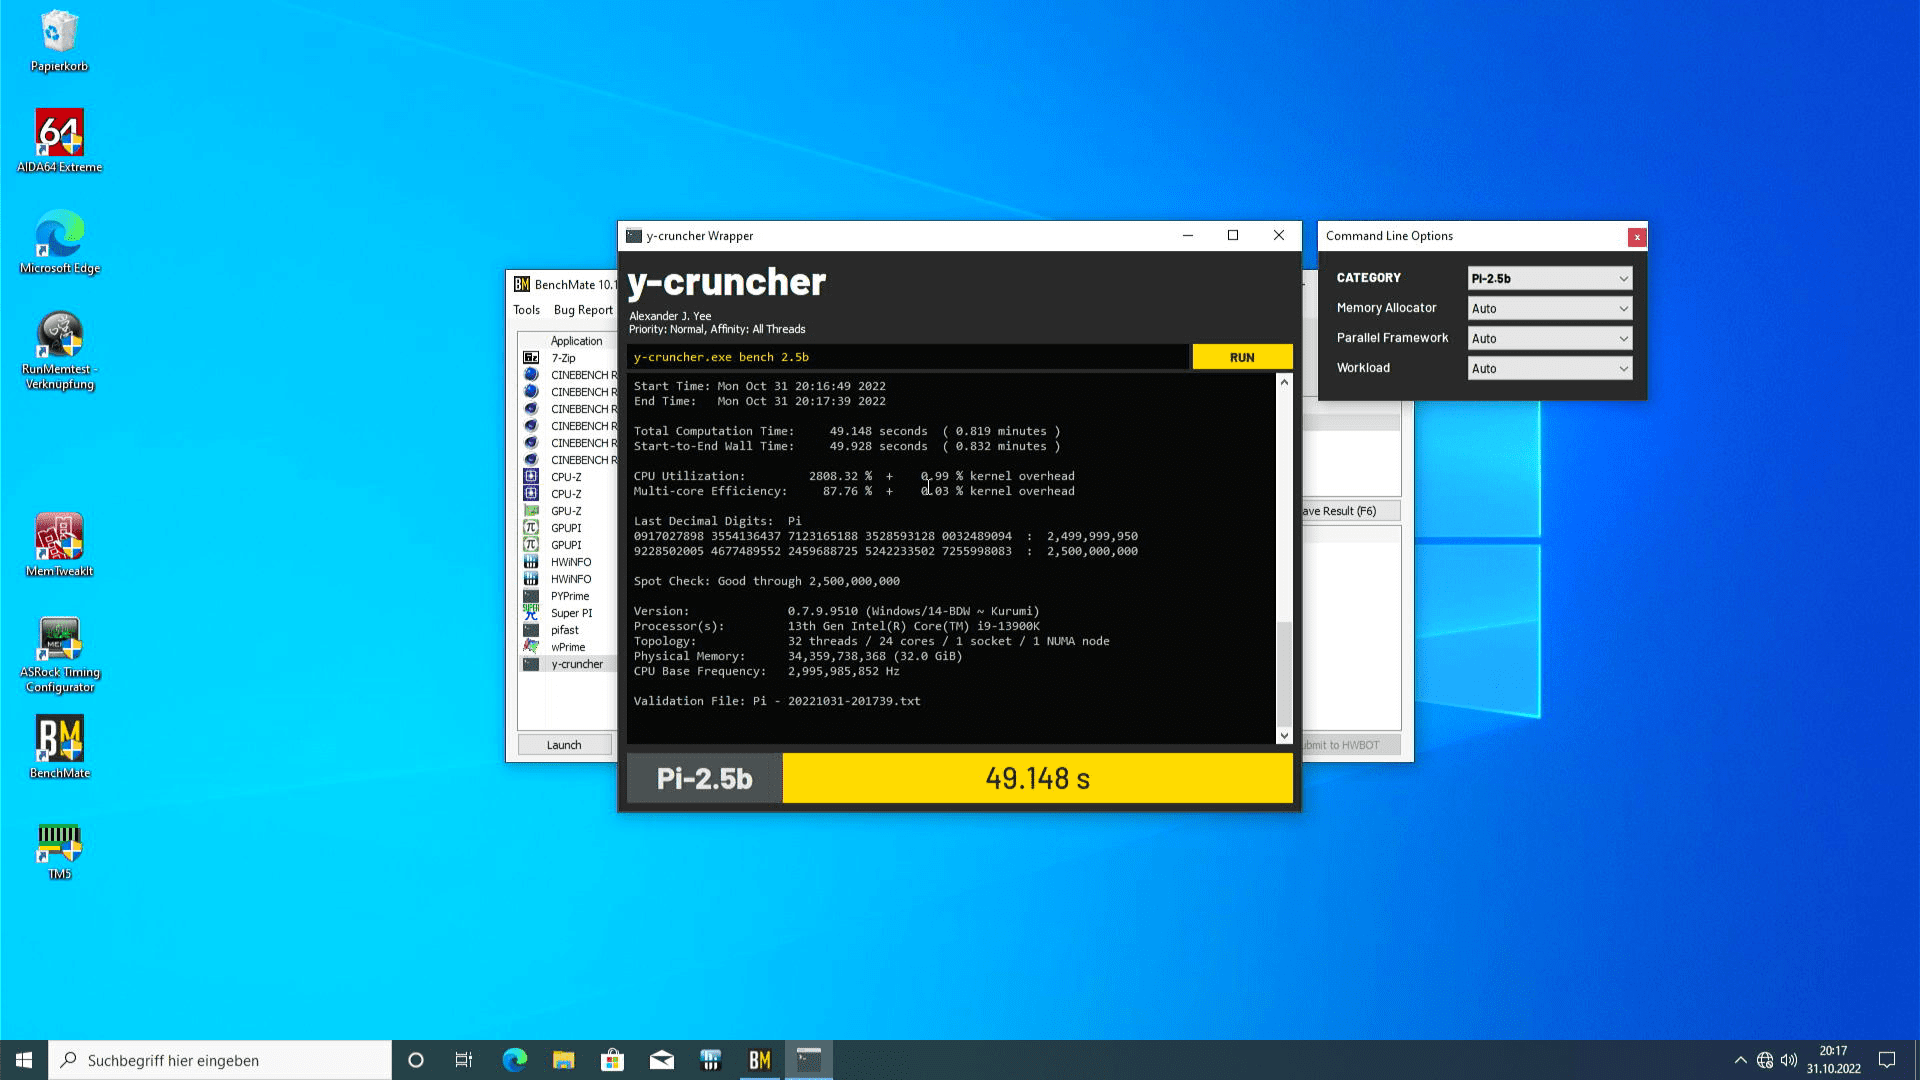Expand the Workload dropdown
Screen dimensions: 1920x1080
click(x=1549, y=369)
